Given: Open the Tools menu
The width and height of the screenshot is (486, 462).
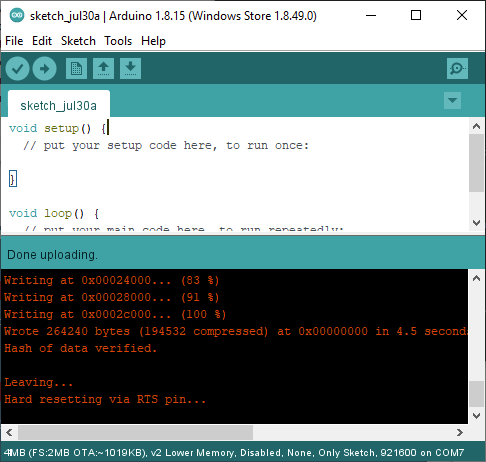Looking at the screenshot, I should tap(118, 41).
